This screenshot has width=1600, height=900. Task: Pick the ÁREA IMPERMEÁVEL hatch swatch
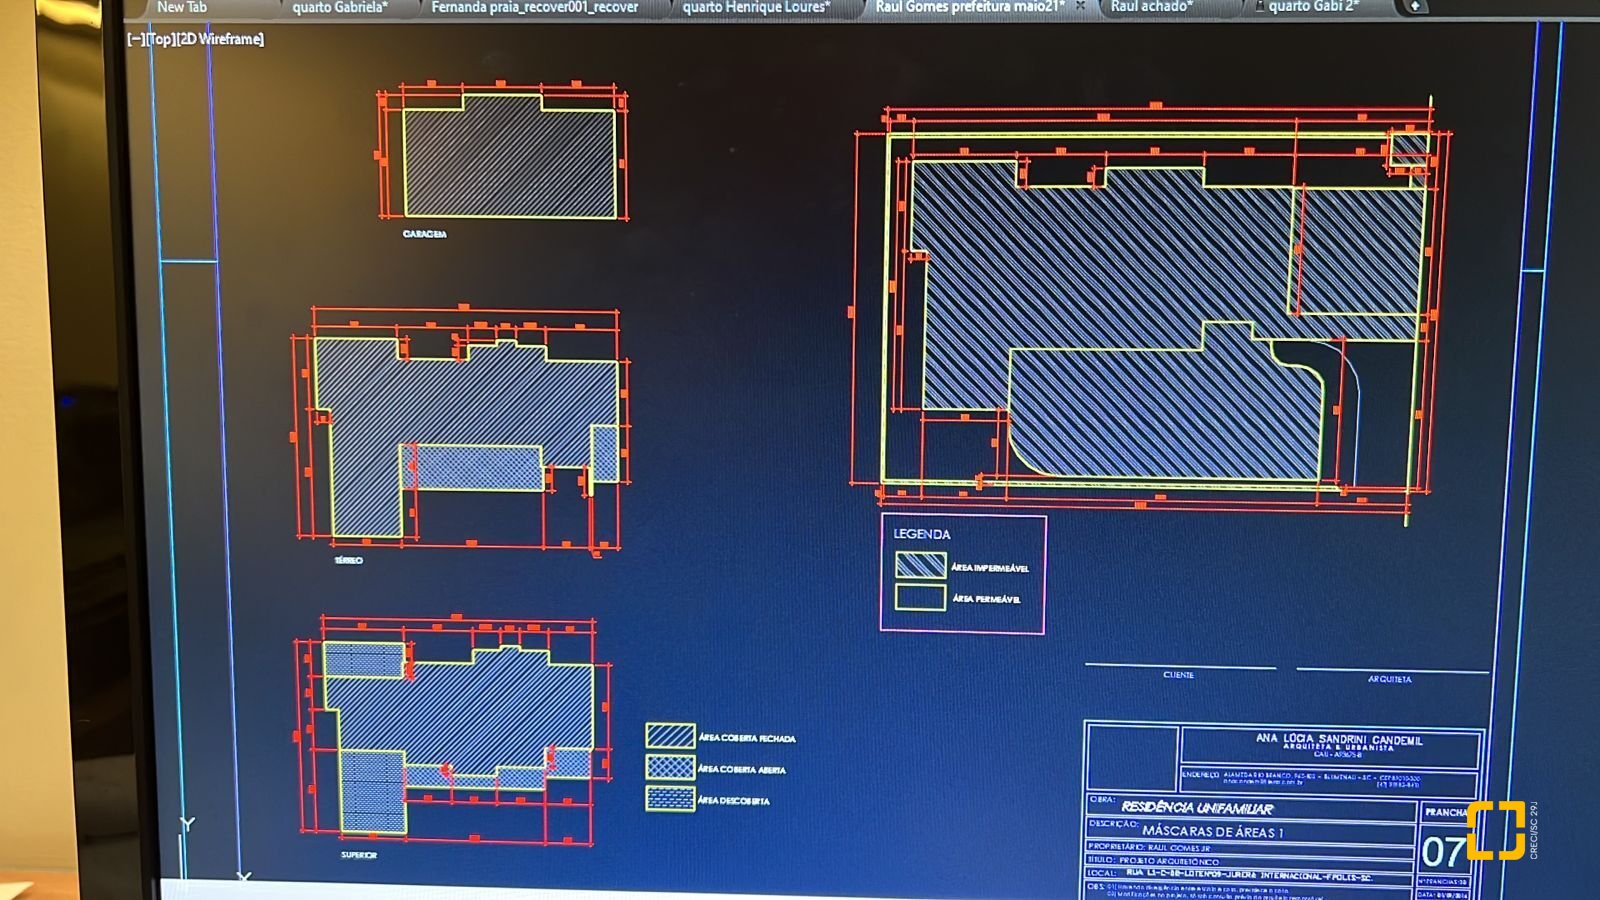[x=920, y=565]
